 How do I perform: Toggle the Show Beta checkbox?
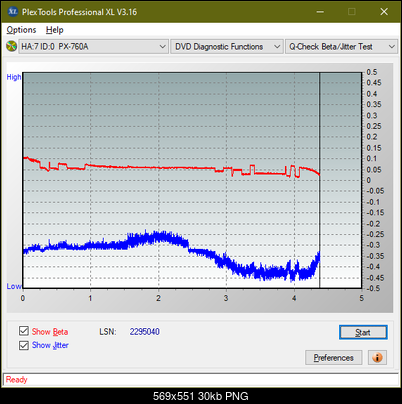(24, 331)
